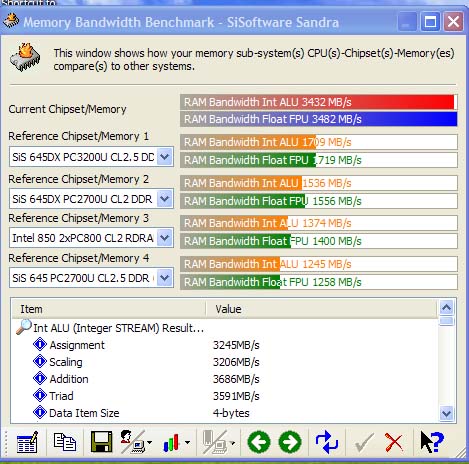The image size is (469, 464).
Task: Copy results using the copy documents icon
Action: pyautogui.click(x=65, y=442)
